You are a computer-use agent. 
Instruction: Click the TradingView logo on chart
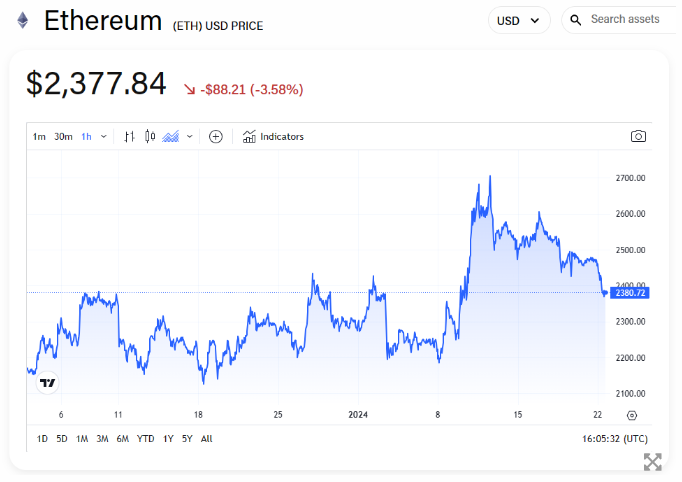[x=47, y=382]
